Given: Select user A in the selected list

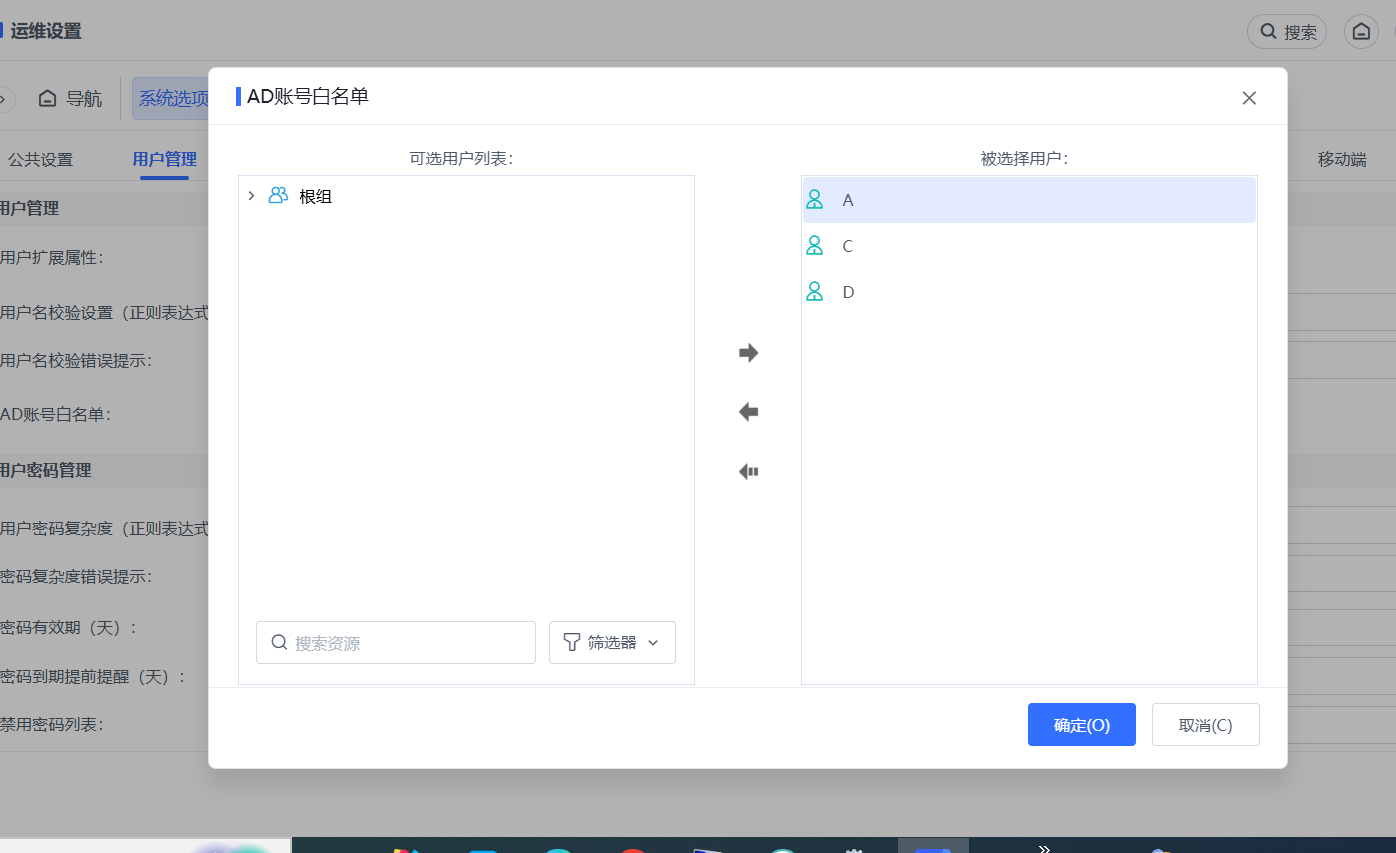Looking at the screenshot, I should click(1029, 200).
